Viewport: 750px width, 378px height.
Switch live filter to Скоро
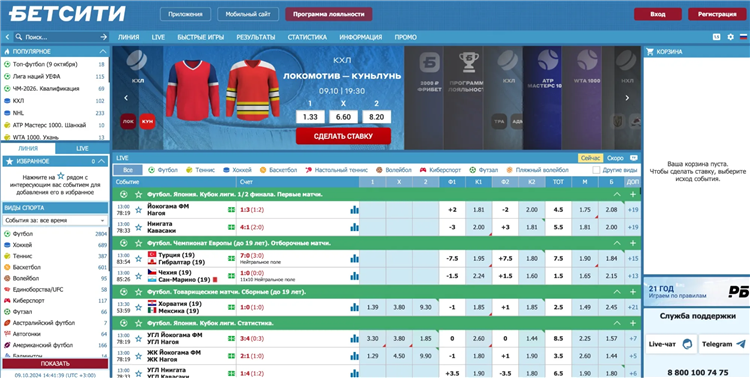615,158
